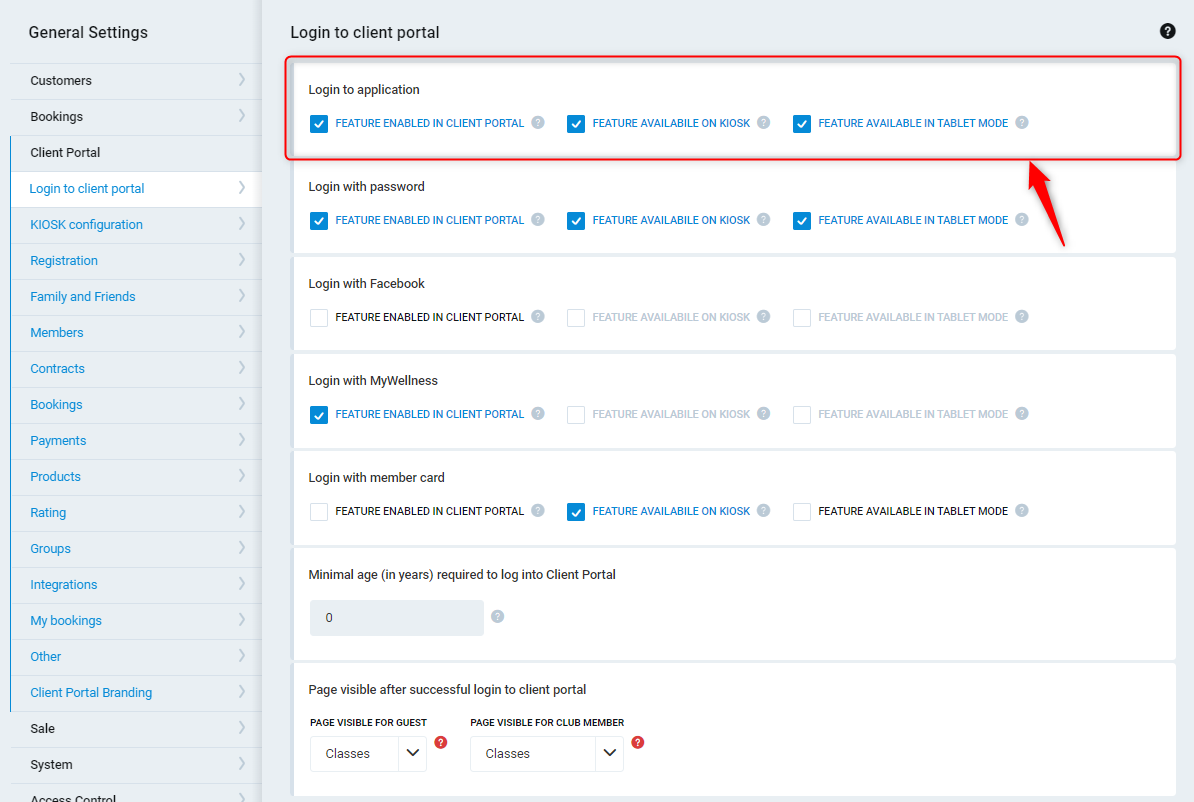
Task: Uncheck Login with MyWellness client portal feature
Action: 319,415
